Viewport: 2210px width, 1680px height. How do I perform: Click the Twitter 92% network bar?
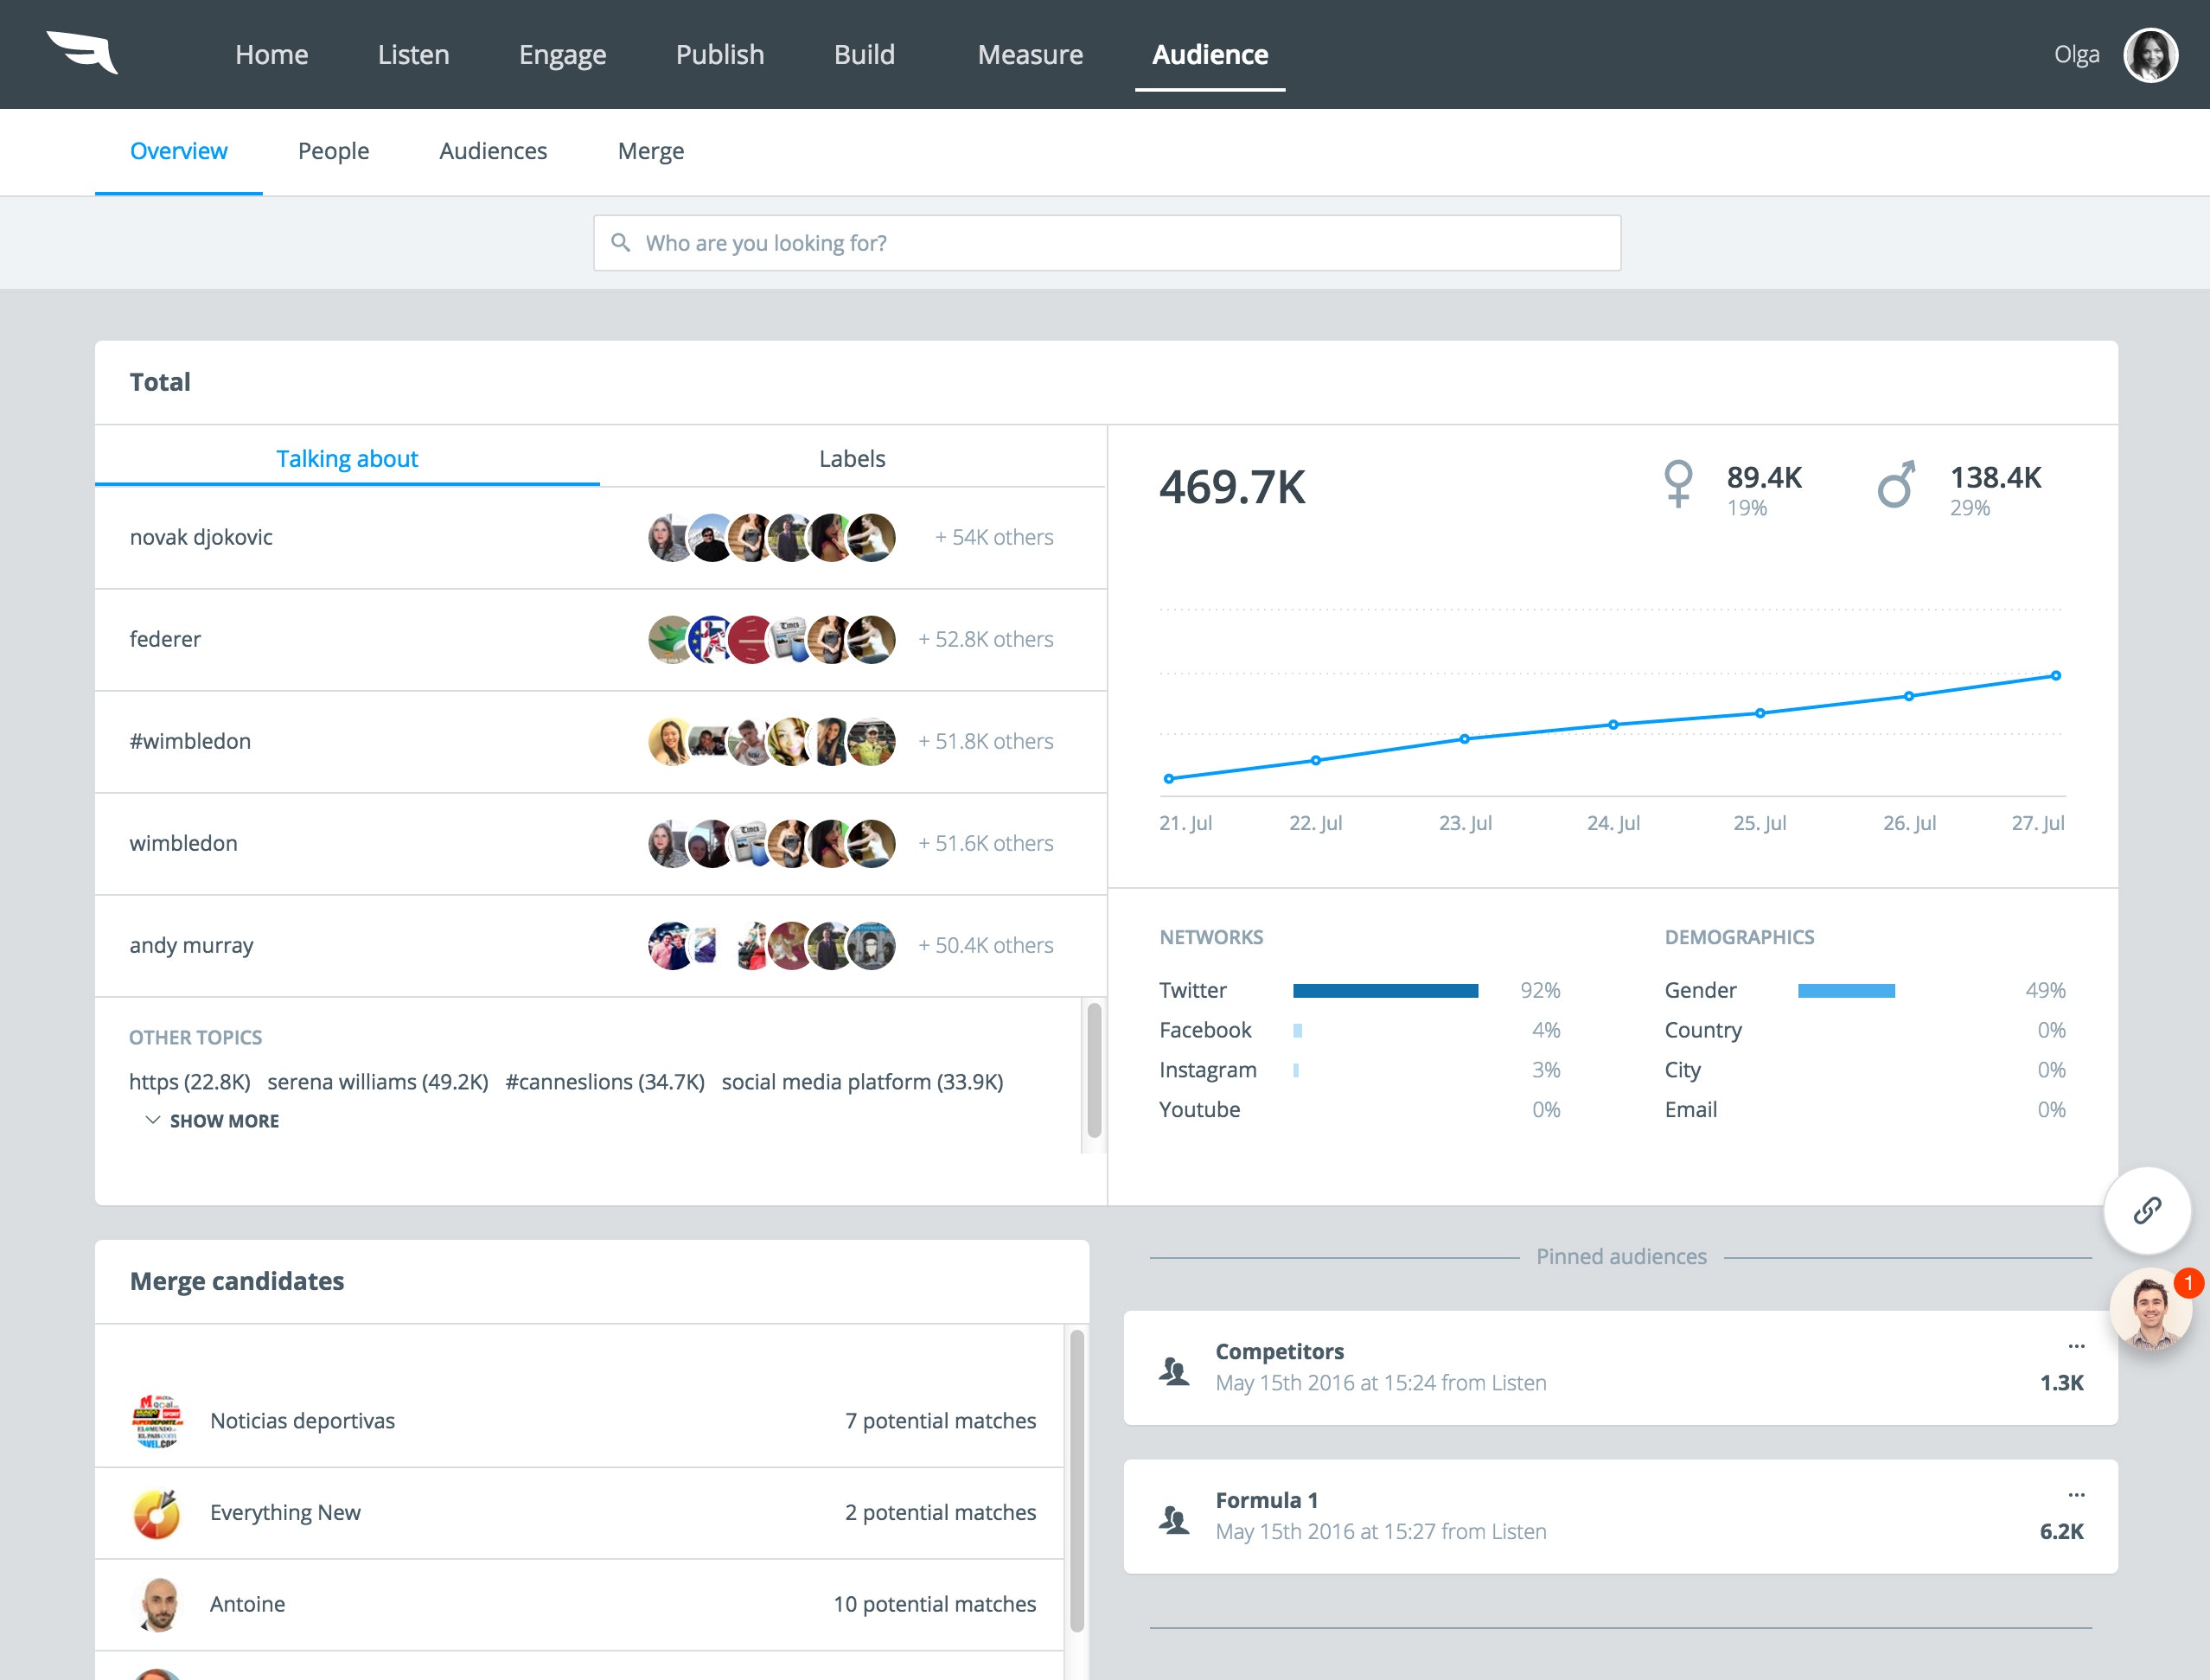pos(1385,990)
